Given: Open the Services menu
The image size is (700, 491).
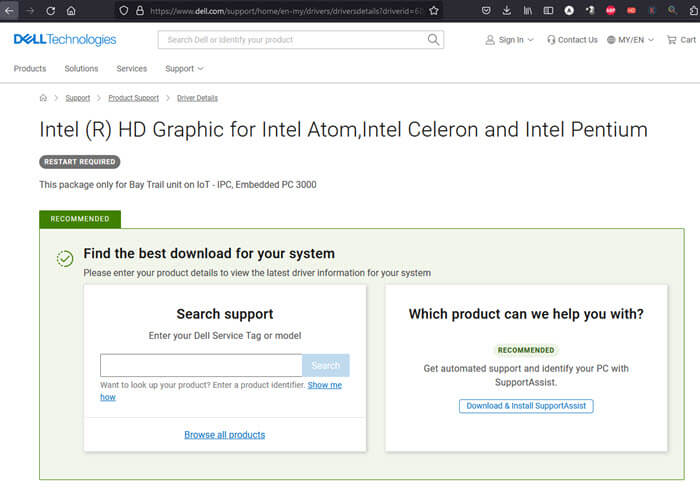Looking at the screenshot, I should (132, 69).
